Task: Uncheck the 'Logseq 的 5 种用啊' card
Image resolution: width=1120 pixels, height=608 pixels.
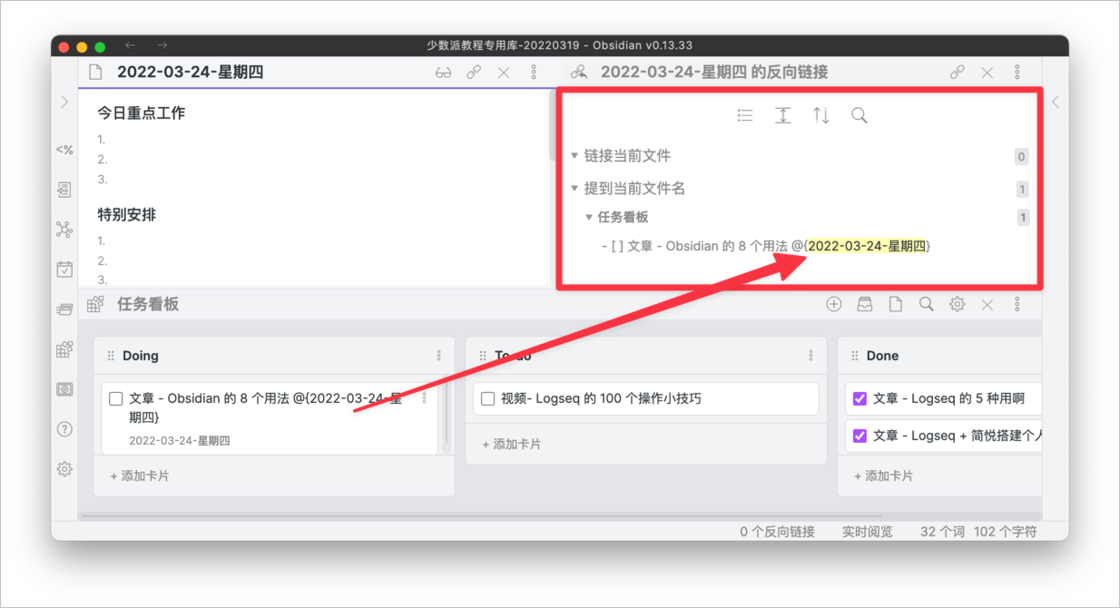Action: (859, 399)
